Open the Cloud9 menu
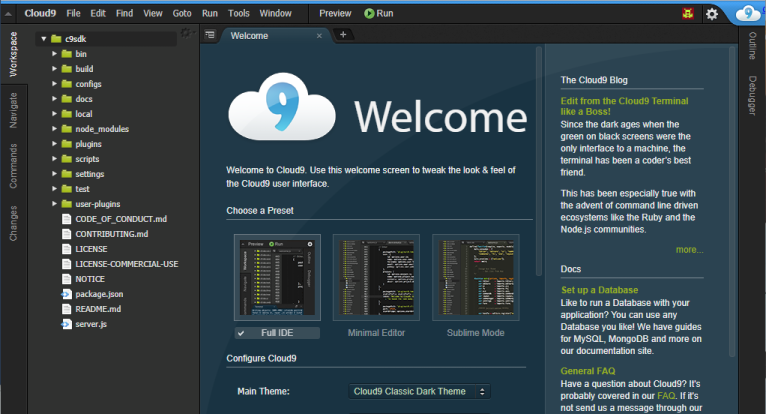This screenshot has height=414, width=766. (x=40, y=14)
